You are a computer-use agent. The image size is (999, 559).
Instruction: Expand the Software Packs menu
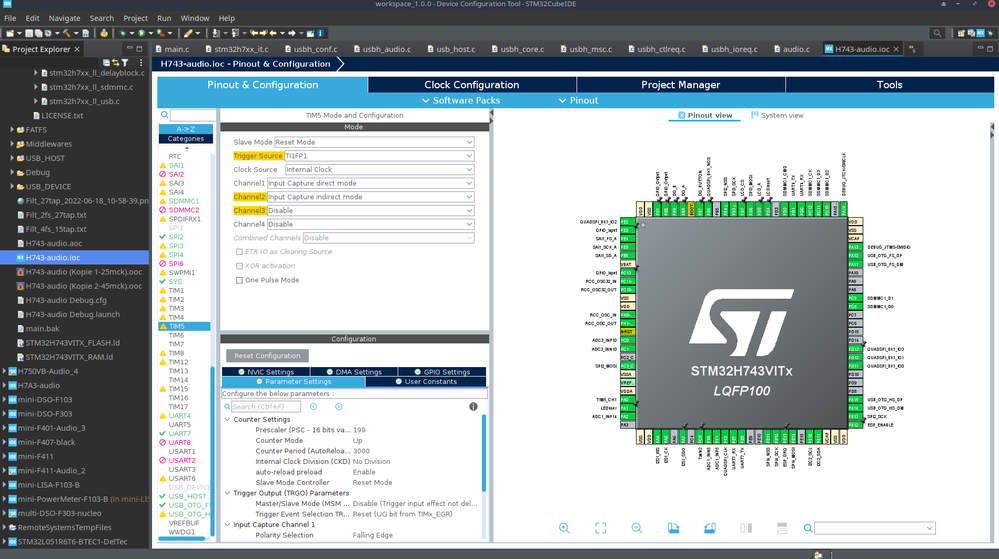pos(461,101)
